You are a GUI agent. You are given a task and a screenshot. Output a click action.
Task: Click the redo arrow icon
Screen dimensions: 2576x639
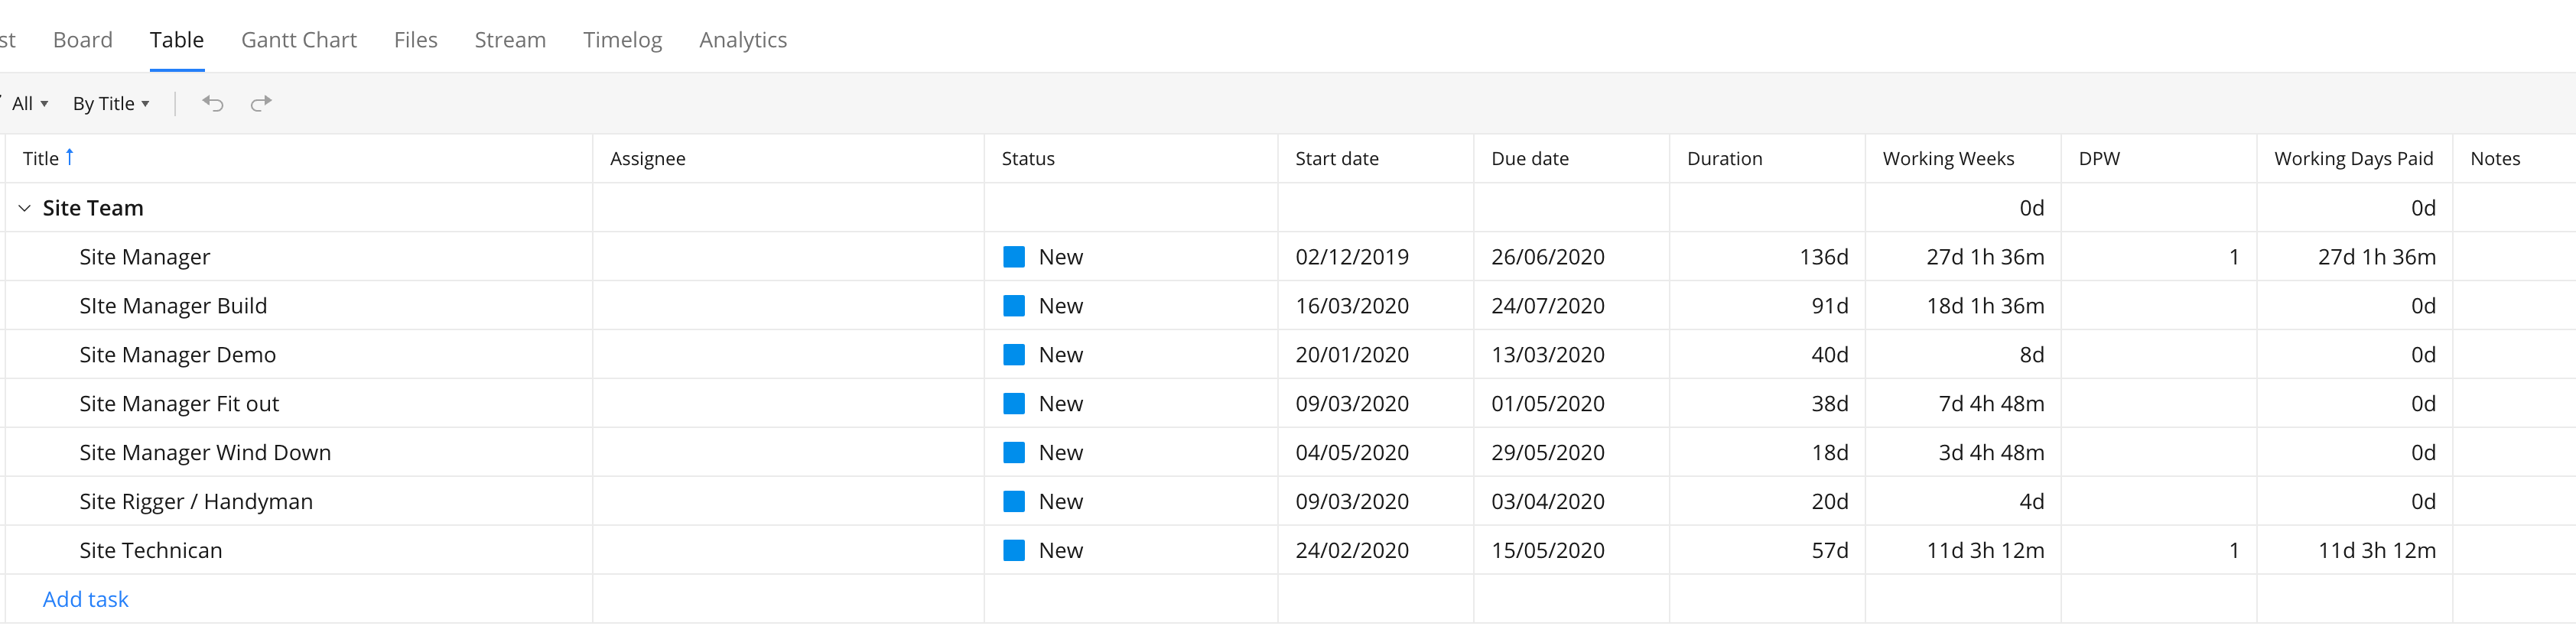click(x=261, y=103)
